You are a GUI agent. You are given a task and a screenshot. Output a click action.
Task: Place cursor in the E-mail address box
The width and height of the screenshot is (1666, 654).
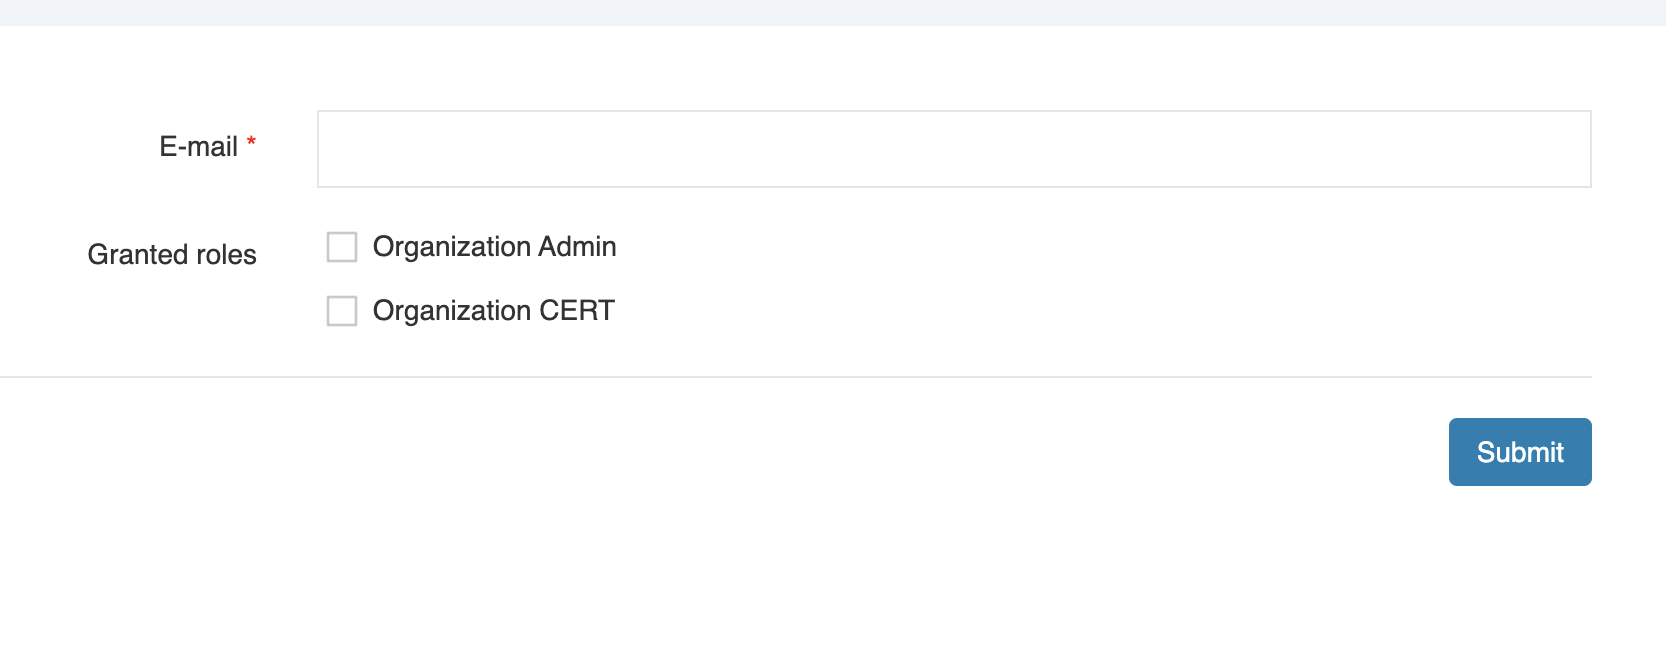click(954, 149)
